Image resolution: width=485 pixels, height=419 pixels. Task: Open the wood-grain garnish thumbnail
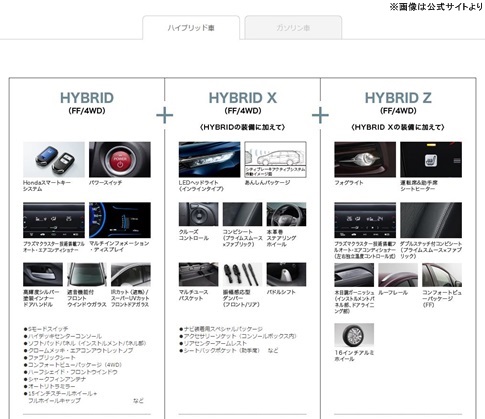[x=354, y=275]
